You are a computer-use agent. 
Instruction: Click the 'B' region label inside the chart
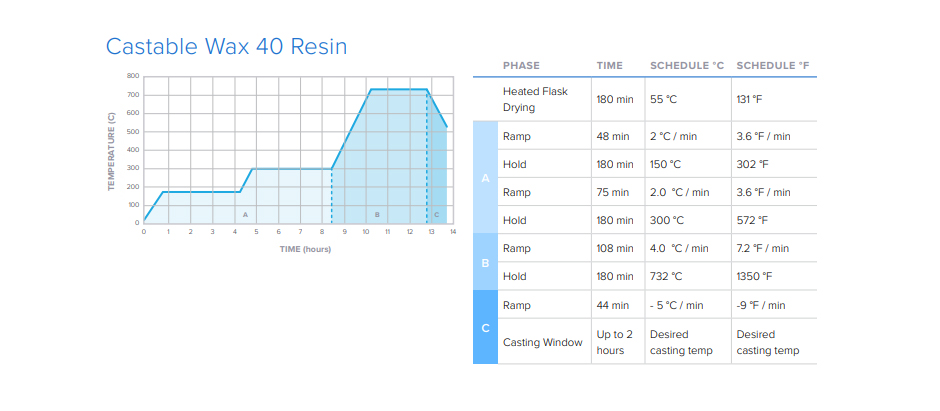click(377, 214)
